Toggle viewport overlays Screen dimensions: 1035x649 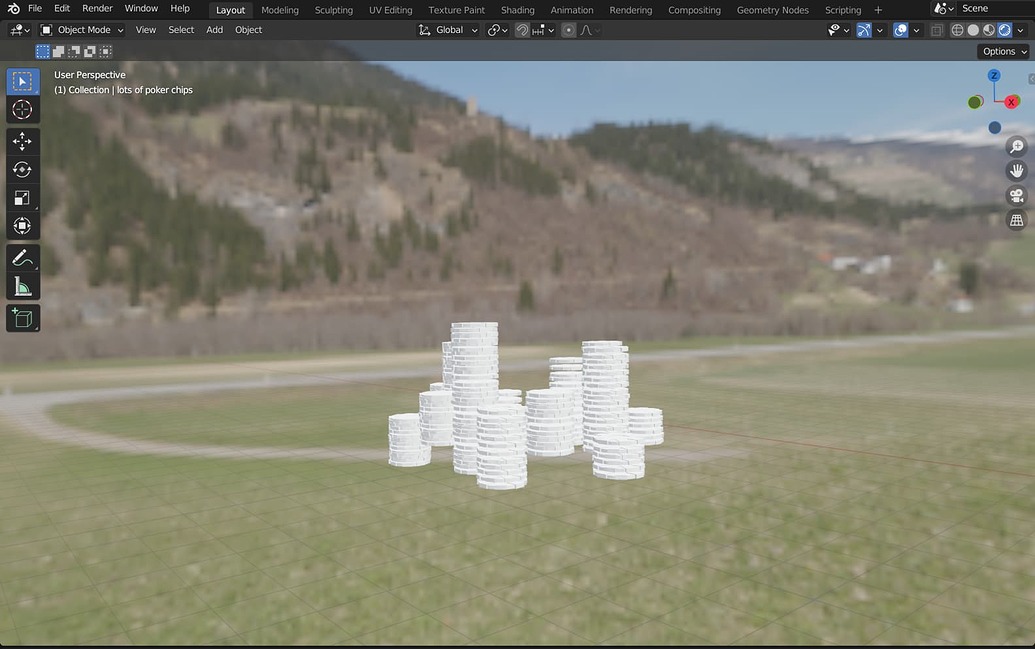pyautogui.click(x=900, y=30)
